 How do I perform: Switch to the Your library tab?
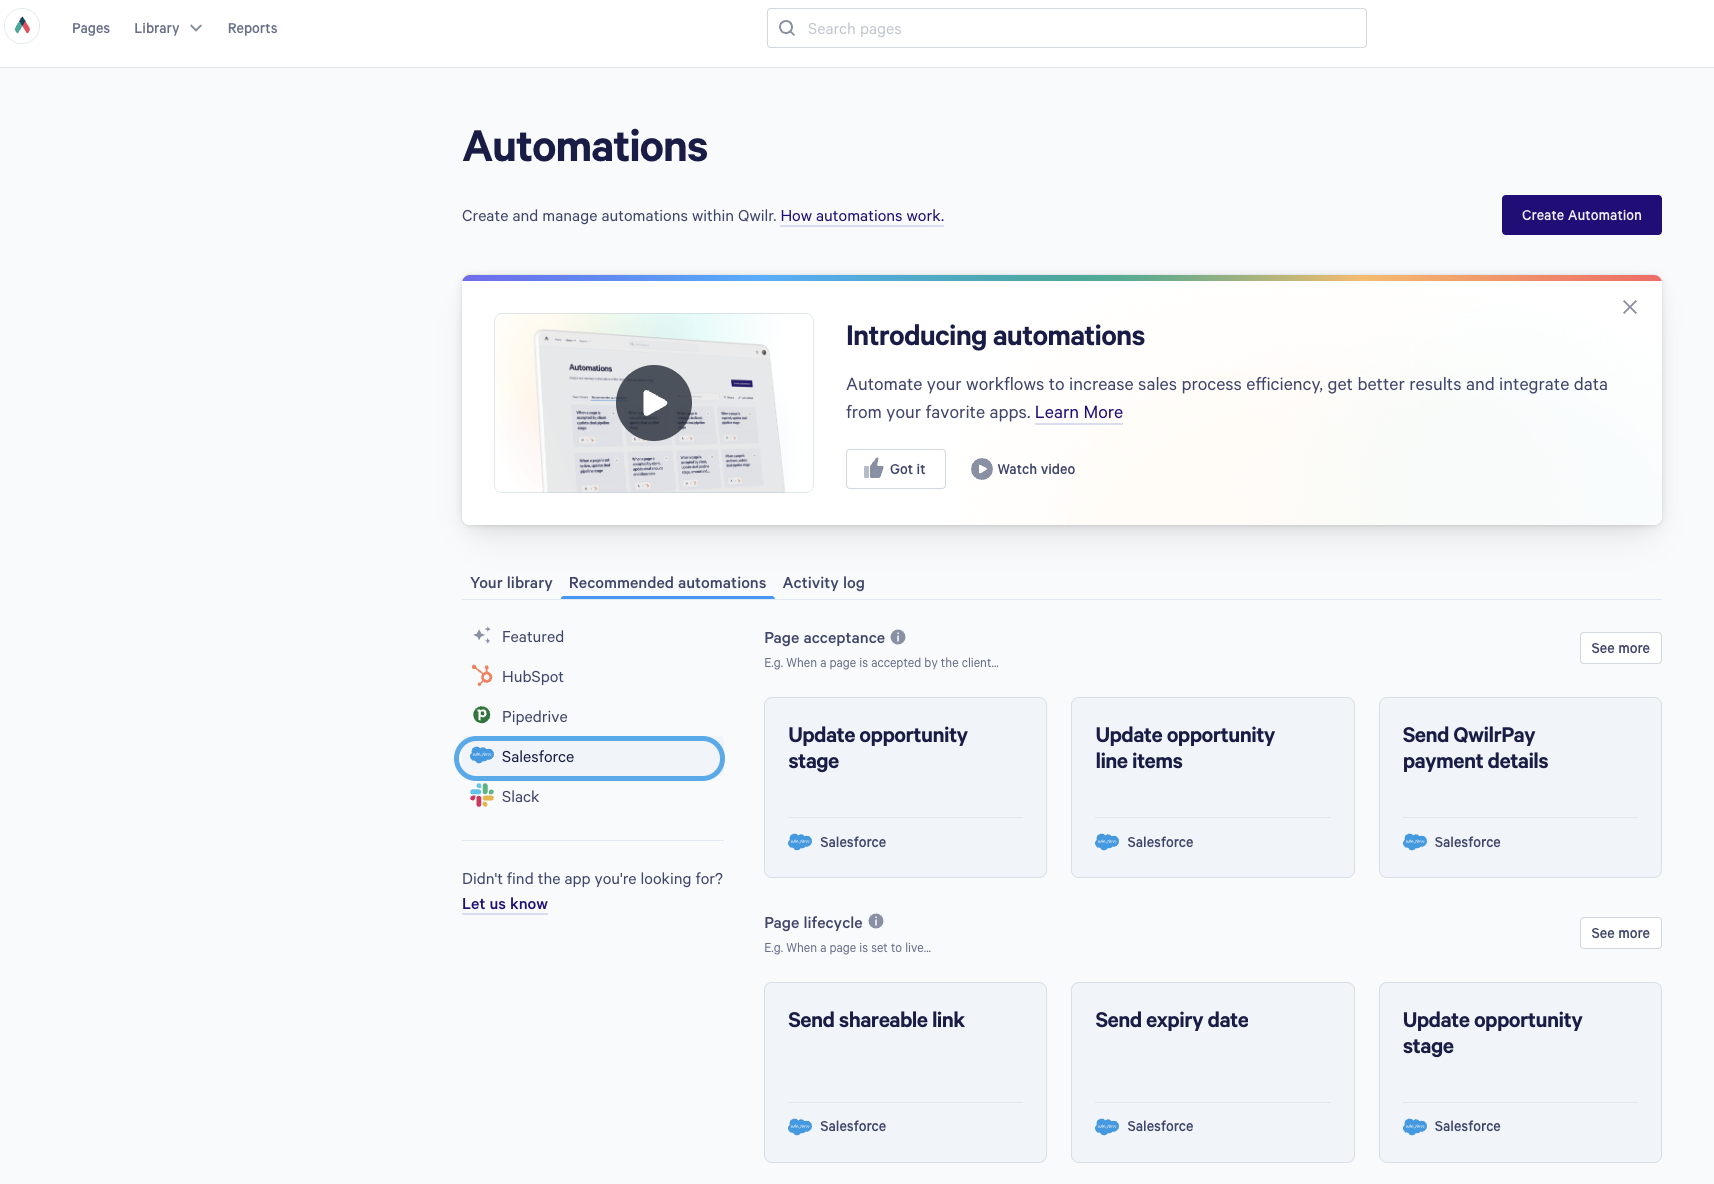click(511, 583)
